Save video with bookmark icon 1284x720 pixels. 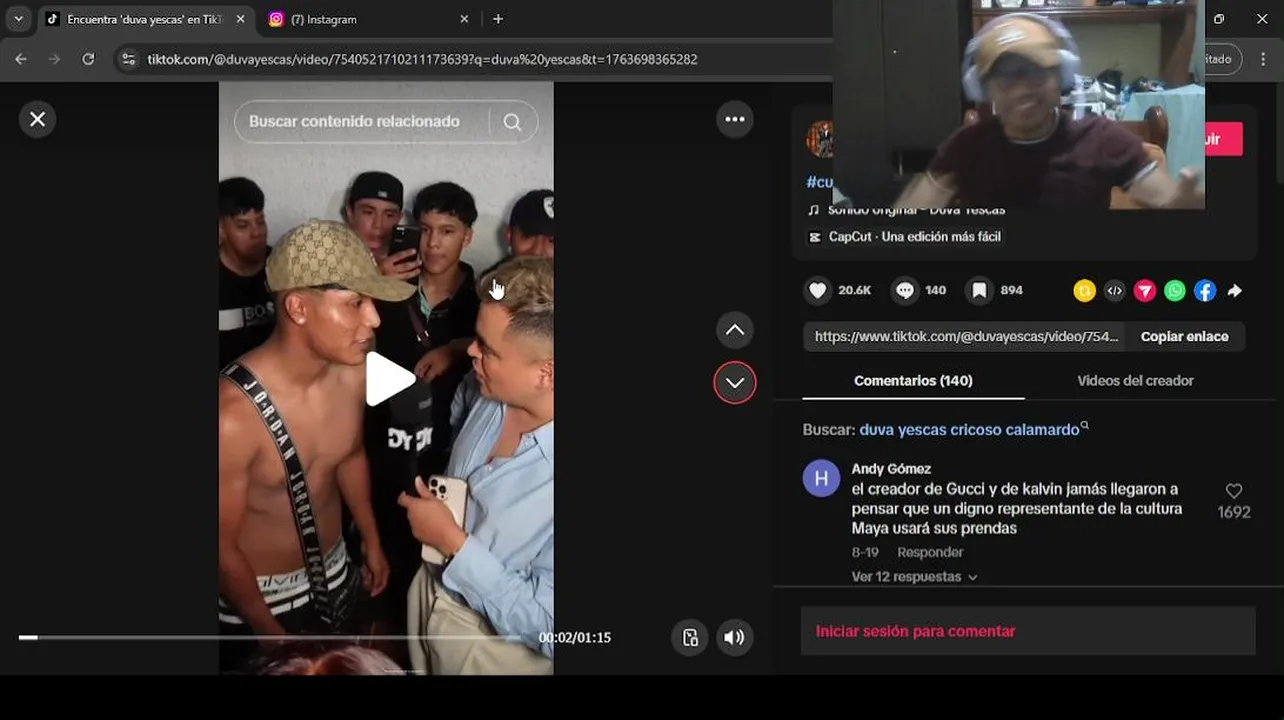tap(980, 290)
